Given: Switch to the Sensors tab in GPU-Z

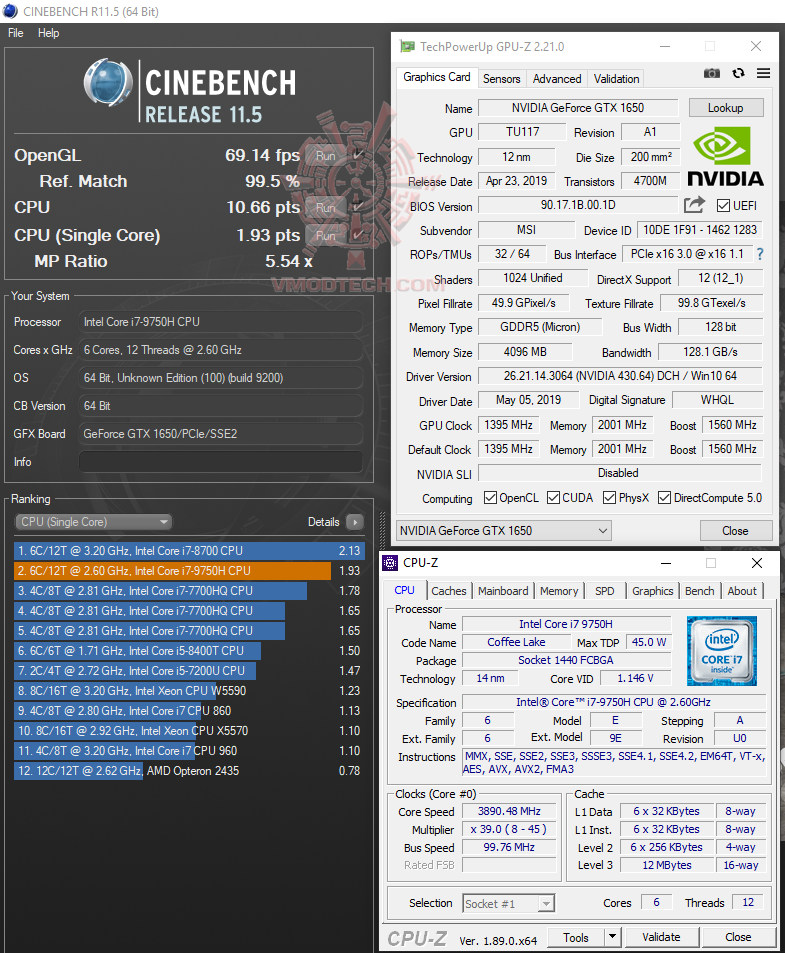Looking at the screenshot, I should tap(501, 78).
